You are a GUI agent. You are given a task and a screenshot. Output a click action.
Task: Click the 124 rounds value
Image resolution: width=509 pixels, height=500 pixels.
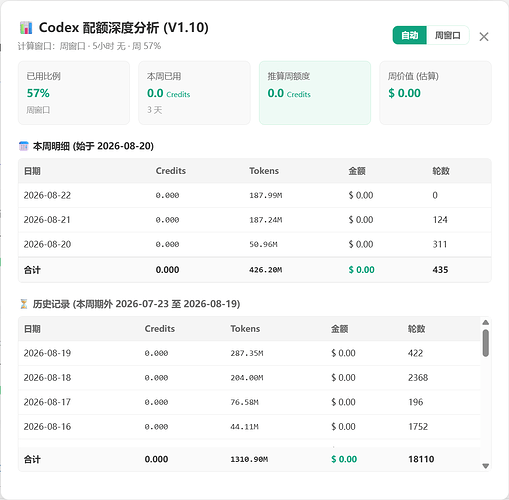tap(440, 220)
